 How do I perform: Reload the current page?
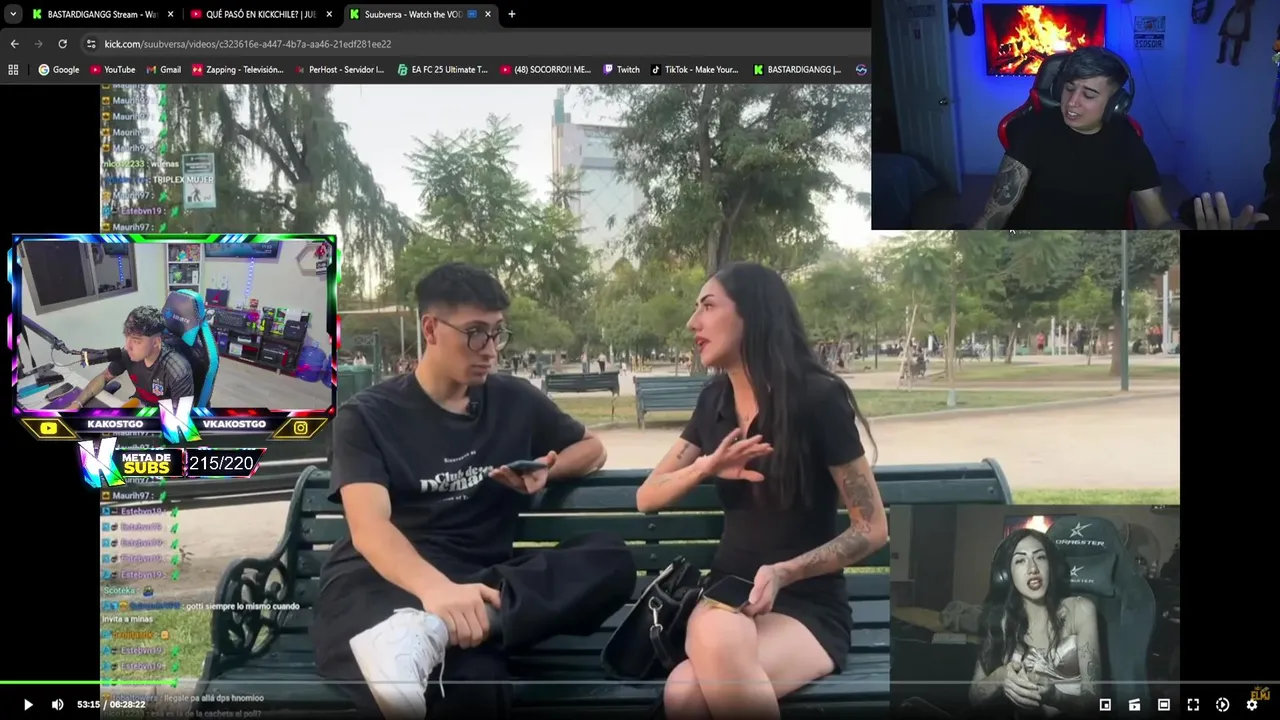[62, 44]
